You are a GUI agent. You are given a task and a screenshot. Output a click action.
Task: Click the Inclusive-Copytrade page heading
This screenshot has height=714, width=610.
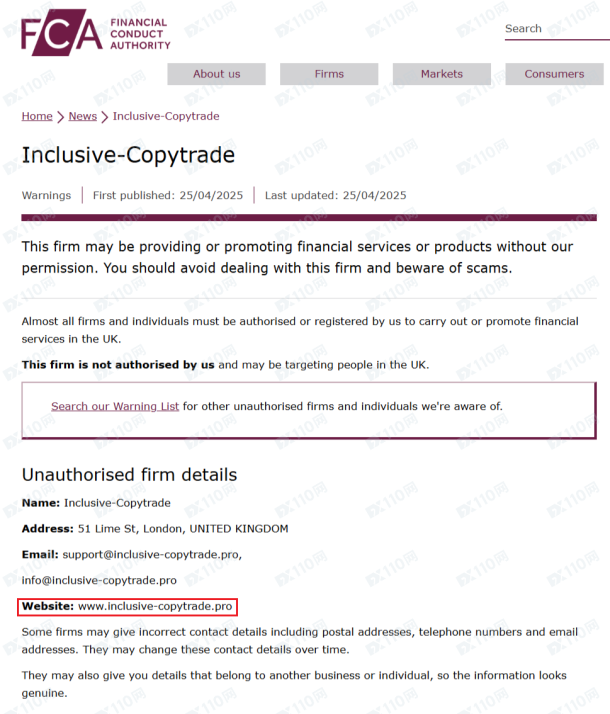[x=128, y=155]
